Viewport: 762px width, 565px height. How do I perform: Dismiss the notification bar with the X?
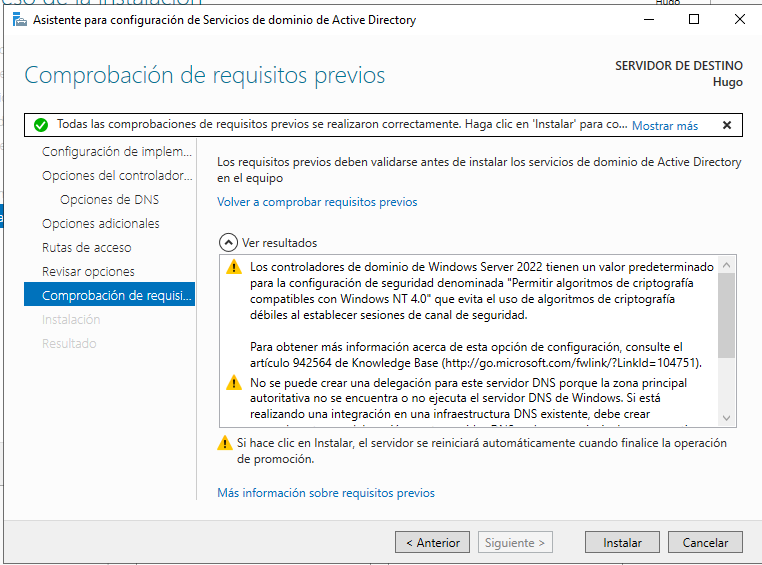pos(726,125)
